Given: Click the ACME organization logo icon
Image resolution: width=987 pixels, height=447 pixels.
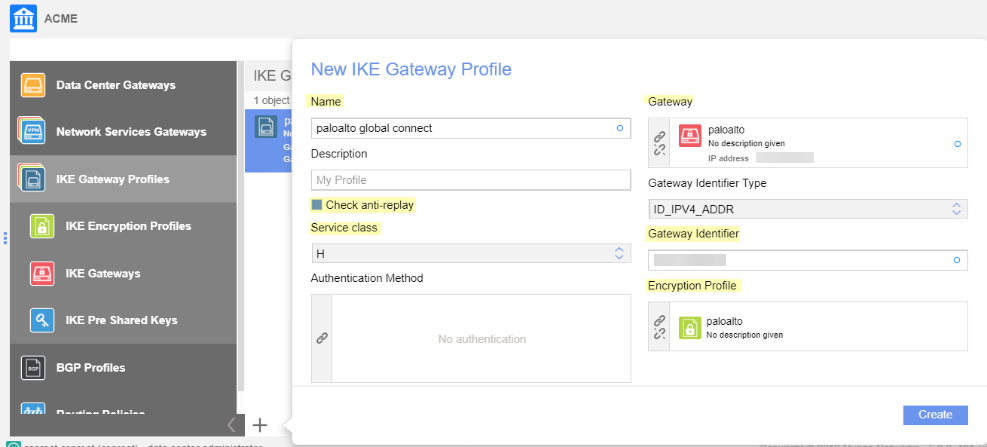Looking at the screenshot, I should 22,18.
